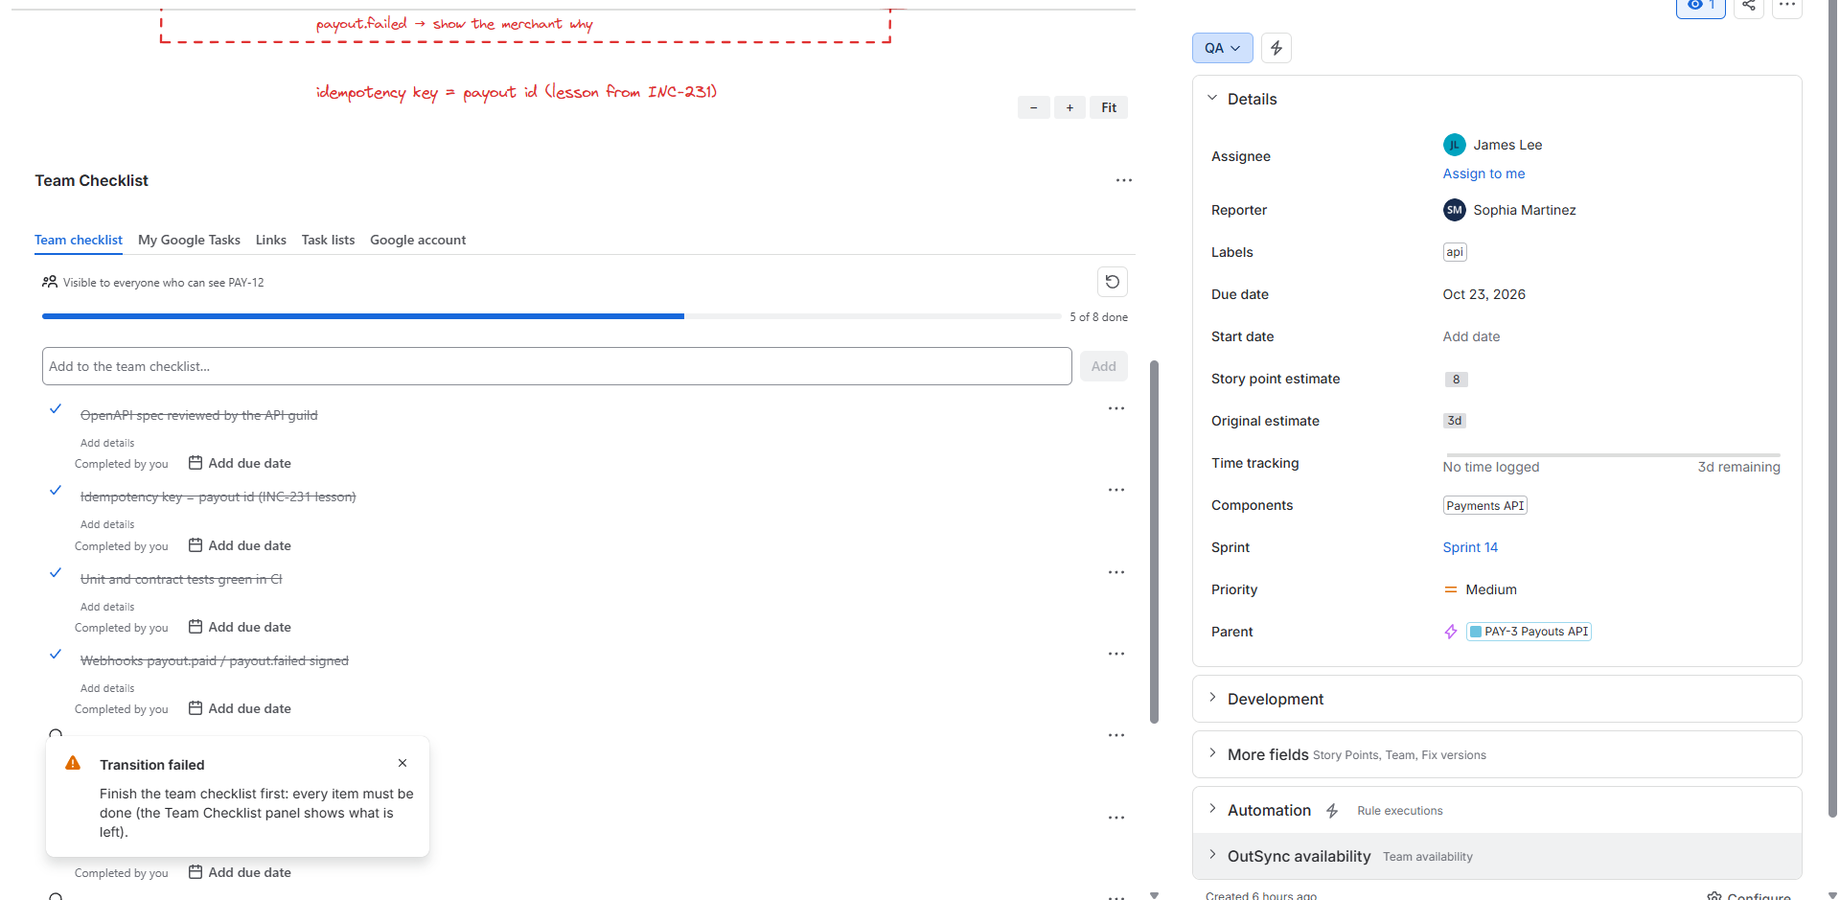
Task: Click the parent epic lightning icon
Action: pyautogui.click(x=1451, y=632)
